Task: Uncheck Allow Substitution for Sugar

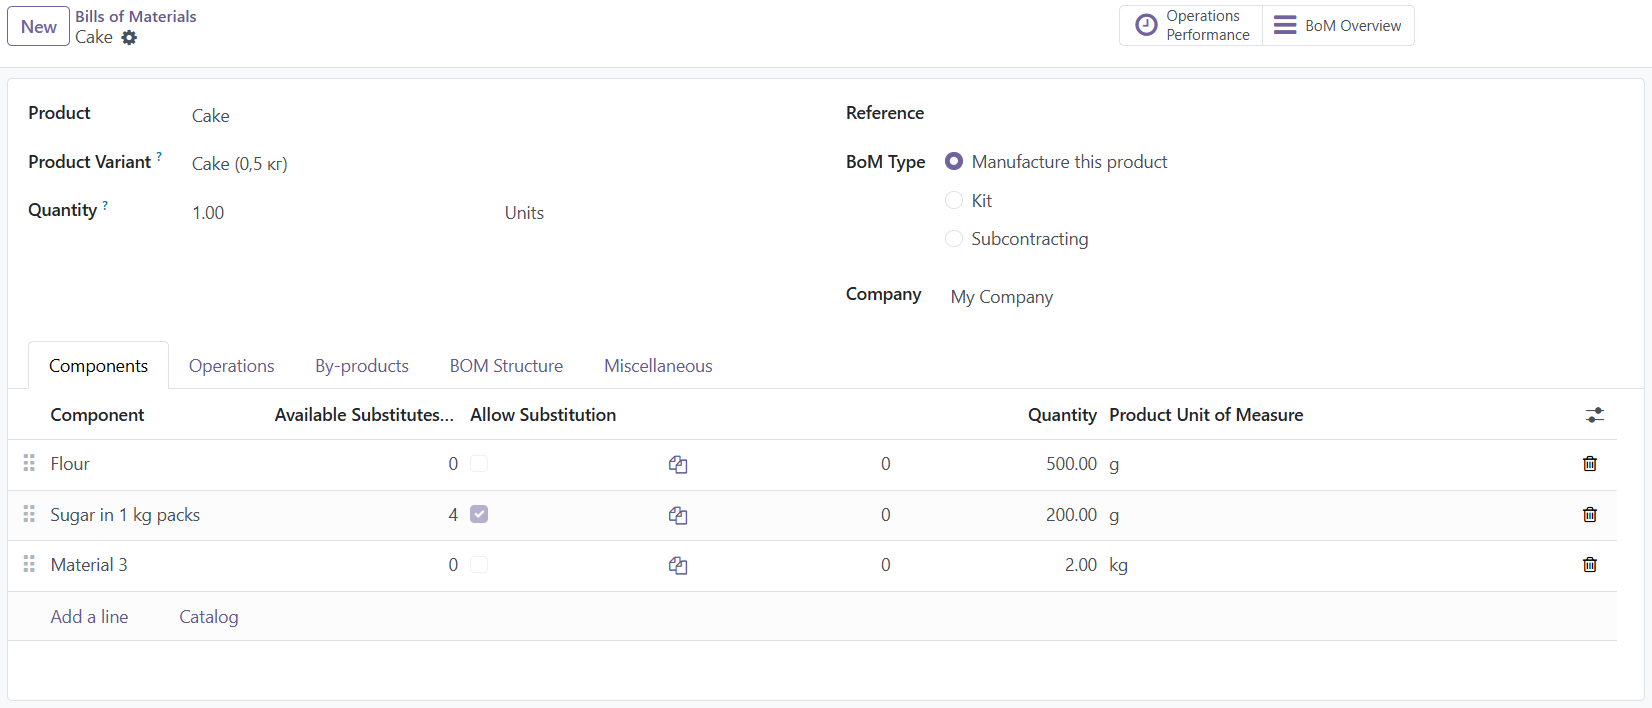Action: point(479,514)
